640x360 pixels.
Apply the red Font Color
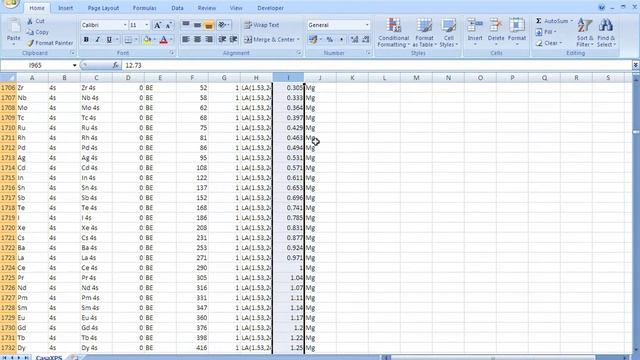click(x=164, y=40)
